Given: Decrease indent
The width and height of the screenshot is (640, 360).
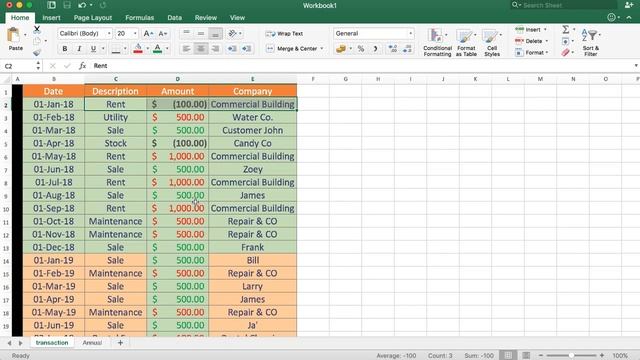Looking at the screenshot, I should 232,49.
